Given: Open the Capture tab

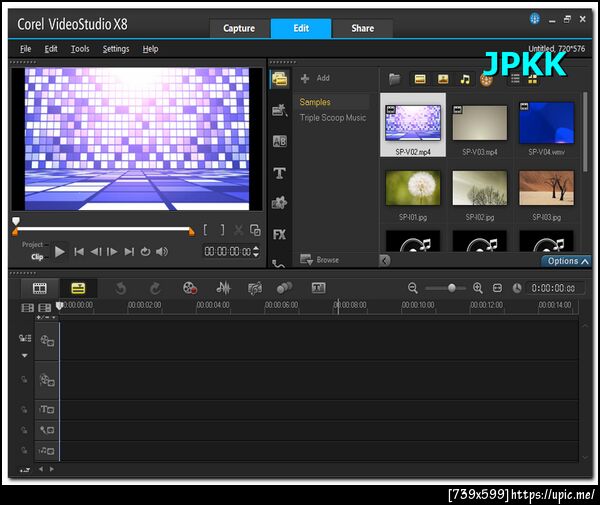Looking at the screenshot, I should click(x=239, y=28).
